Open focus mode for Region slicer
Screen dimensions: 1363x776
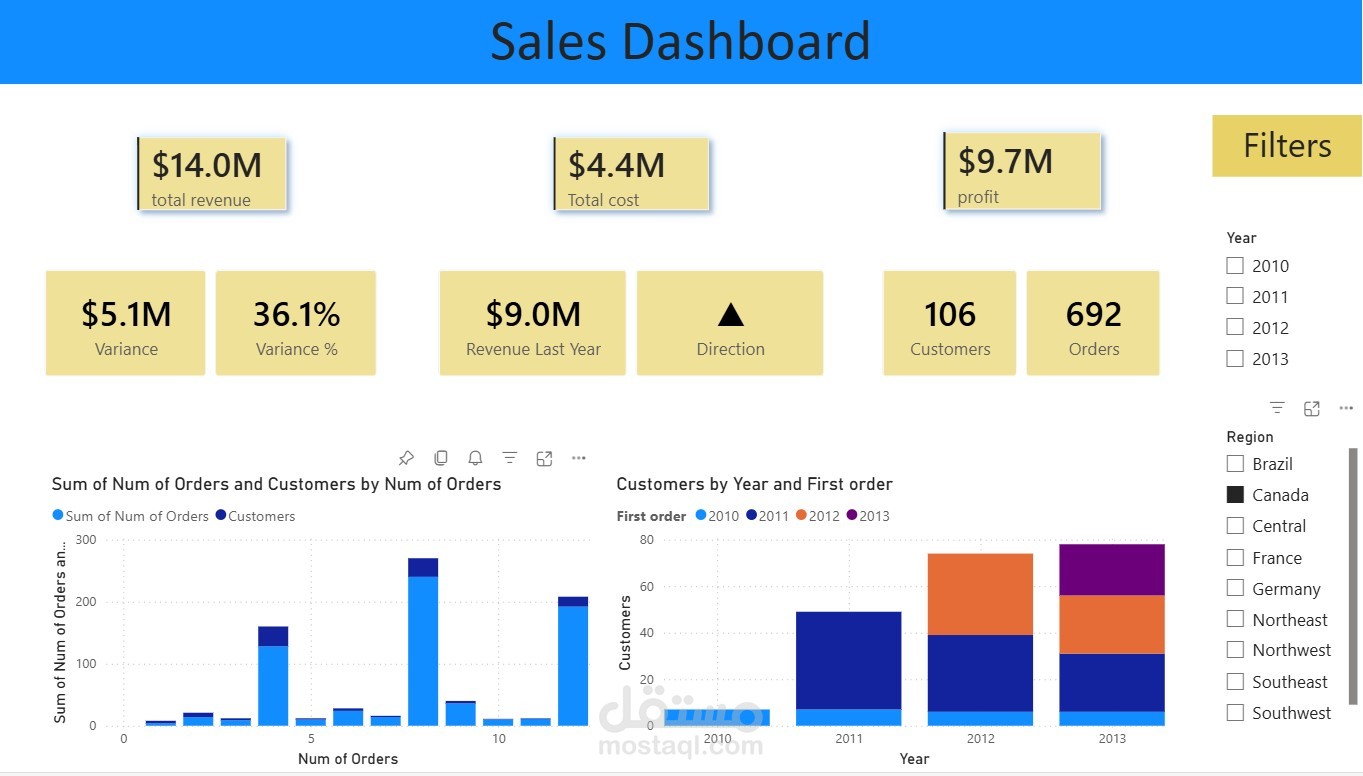point(1312,408)
